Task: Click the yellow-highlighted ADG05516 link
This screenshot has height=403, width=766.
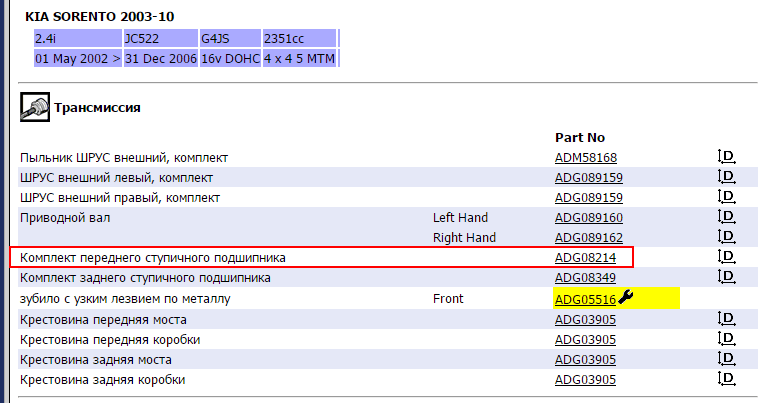Action: click(585, 298)
